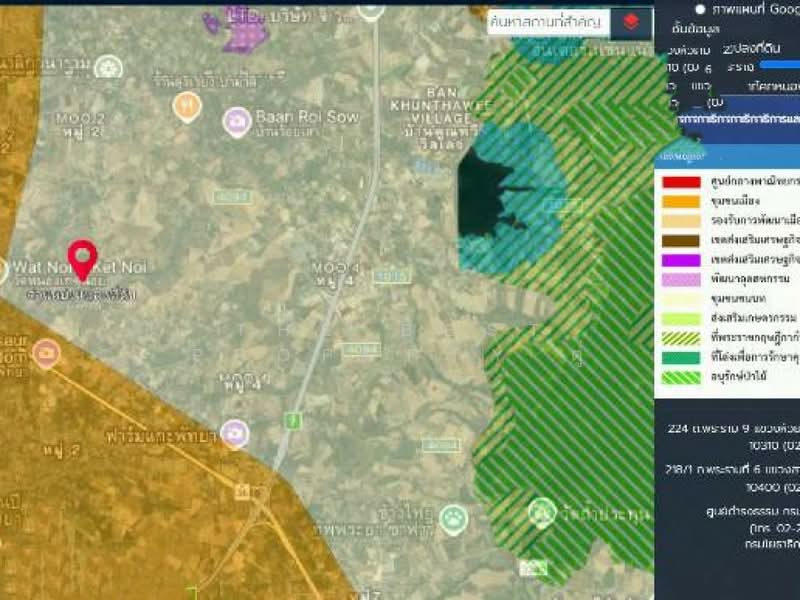Viewport: 800px width, 600px height.
Task: Click the purple legend color swatch
Action: 679,261
